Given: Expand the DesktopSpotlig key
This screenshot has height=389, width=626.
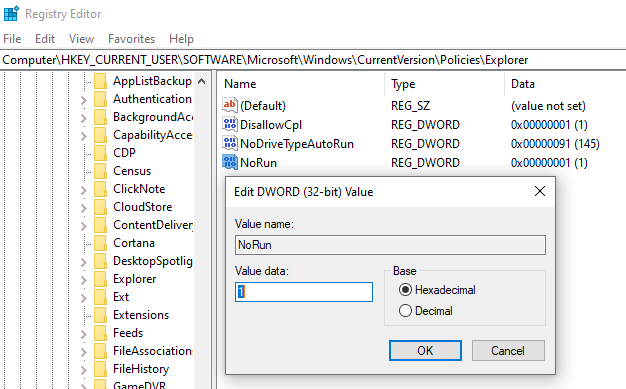Looking at the screenshot, I should (x=83, y=262).
